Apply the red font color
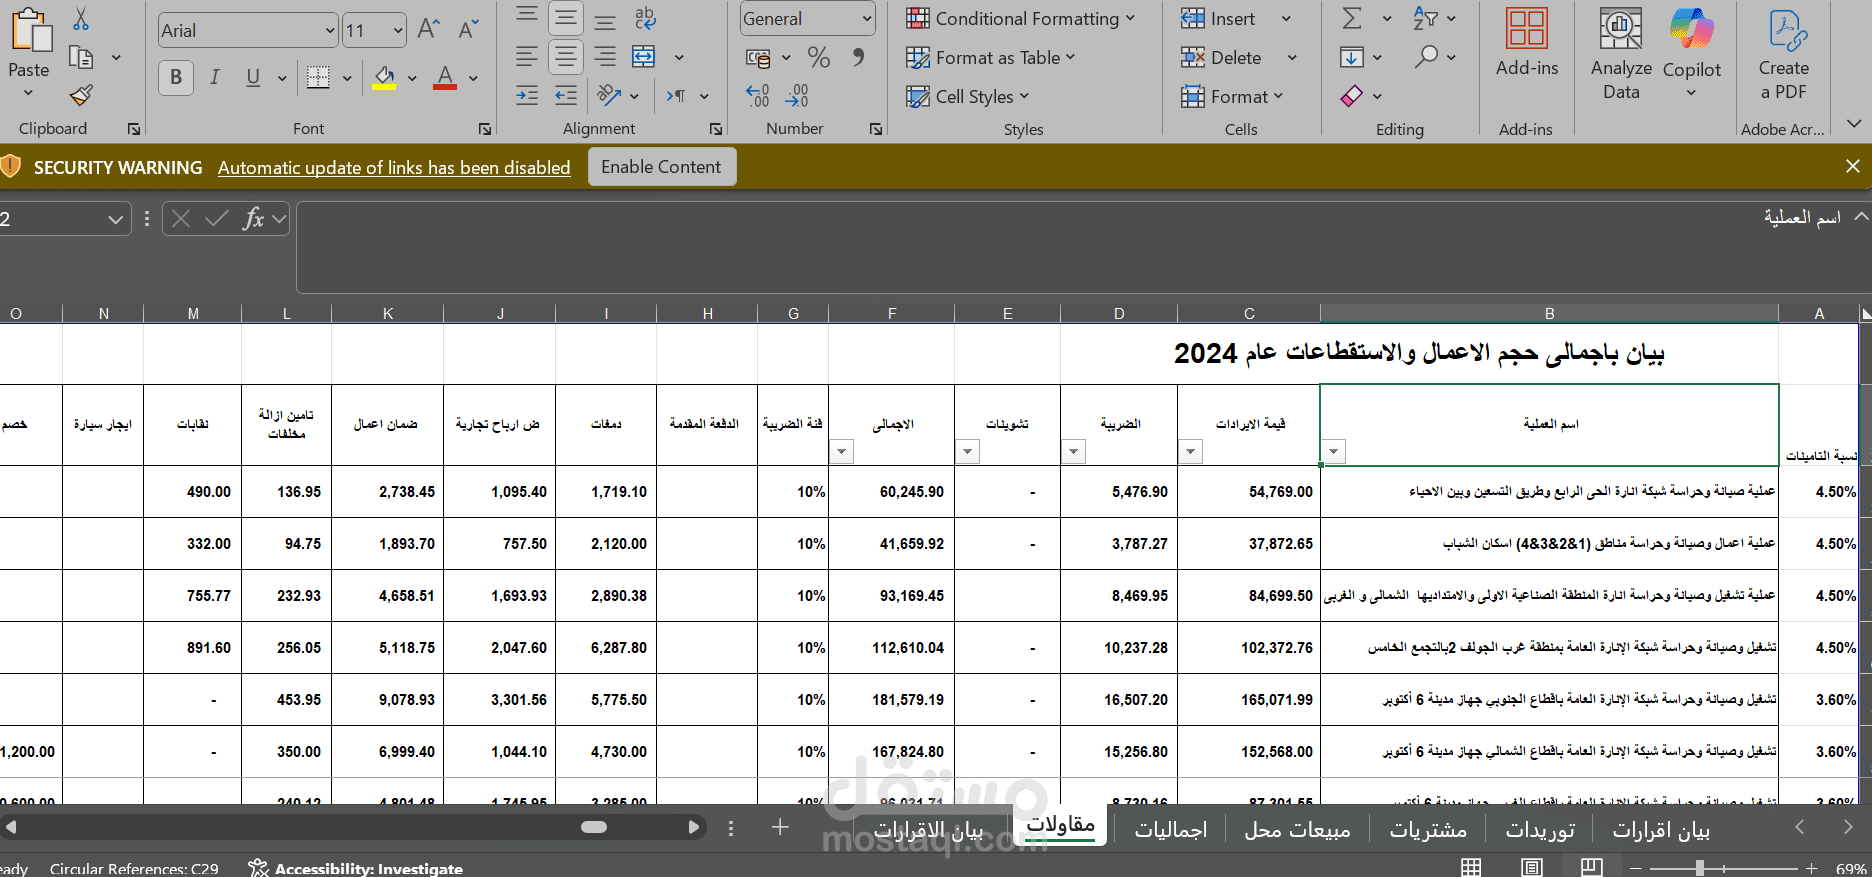 [x=445, y=77]
